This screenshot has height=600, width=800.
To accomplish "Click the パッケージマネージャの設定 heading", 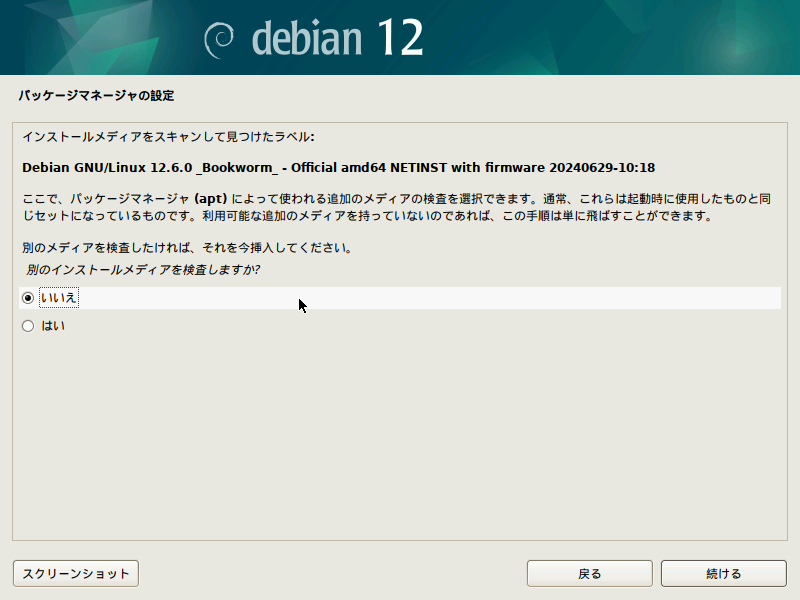I will point(96,96).
